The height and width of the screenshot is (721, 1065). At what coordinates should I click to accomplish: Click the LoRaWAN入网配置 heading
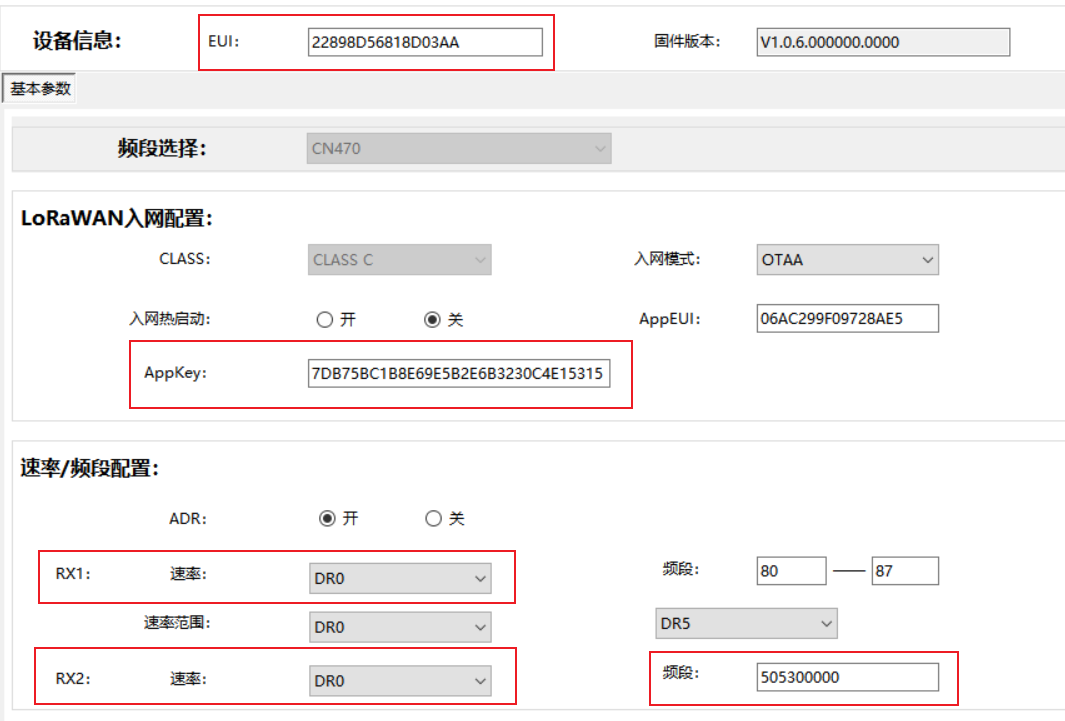117,219
